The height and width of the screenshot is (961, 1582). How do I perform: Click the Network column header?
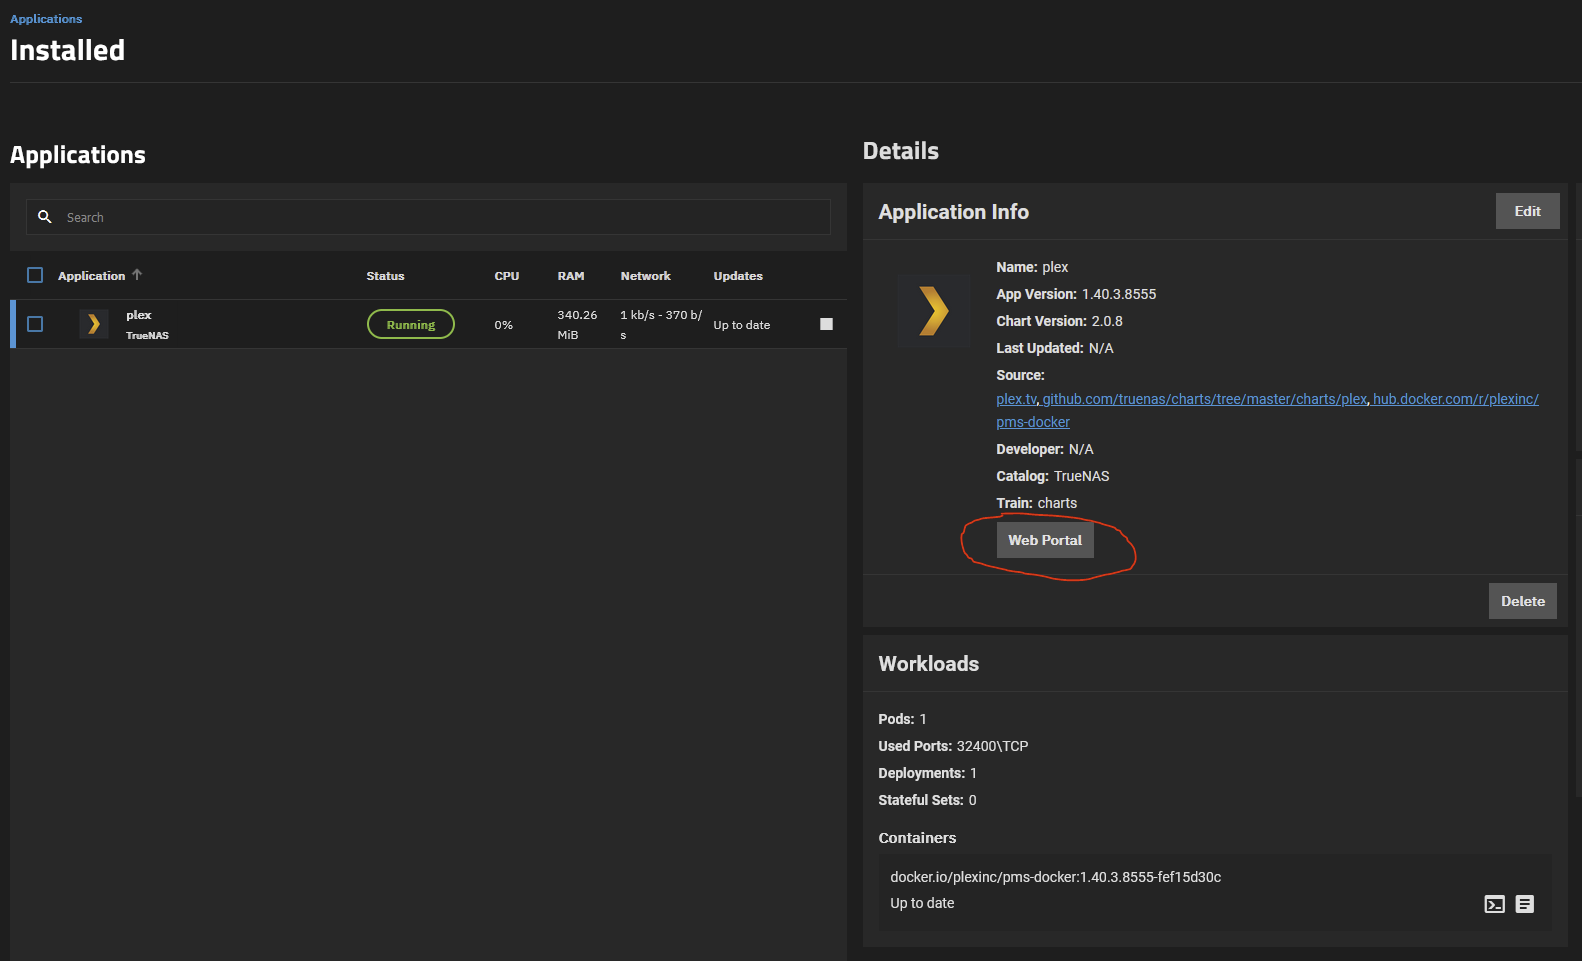[646, 276]
